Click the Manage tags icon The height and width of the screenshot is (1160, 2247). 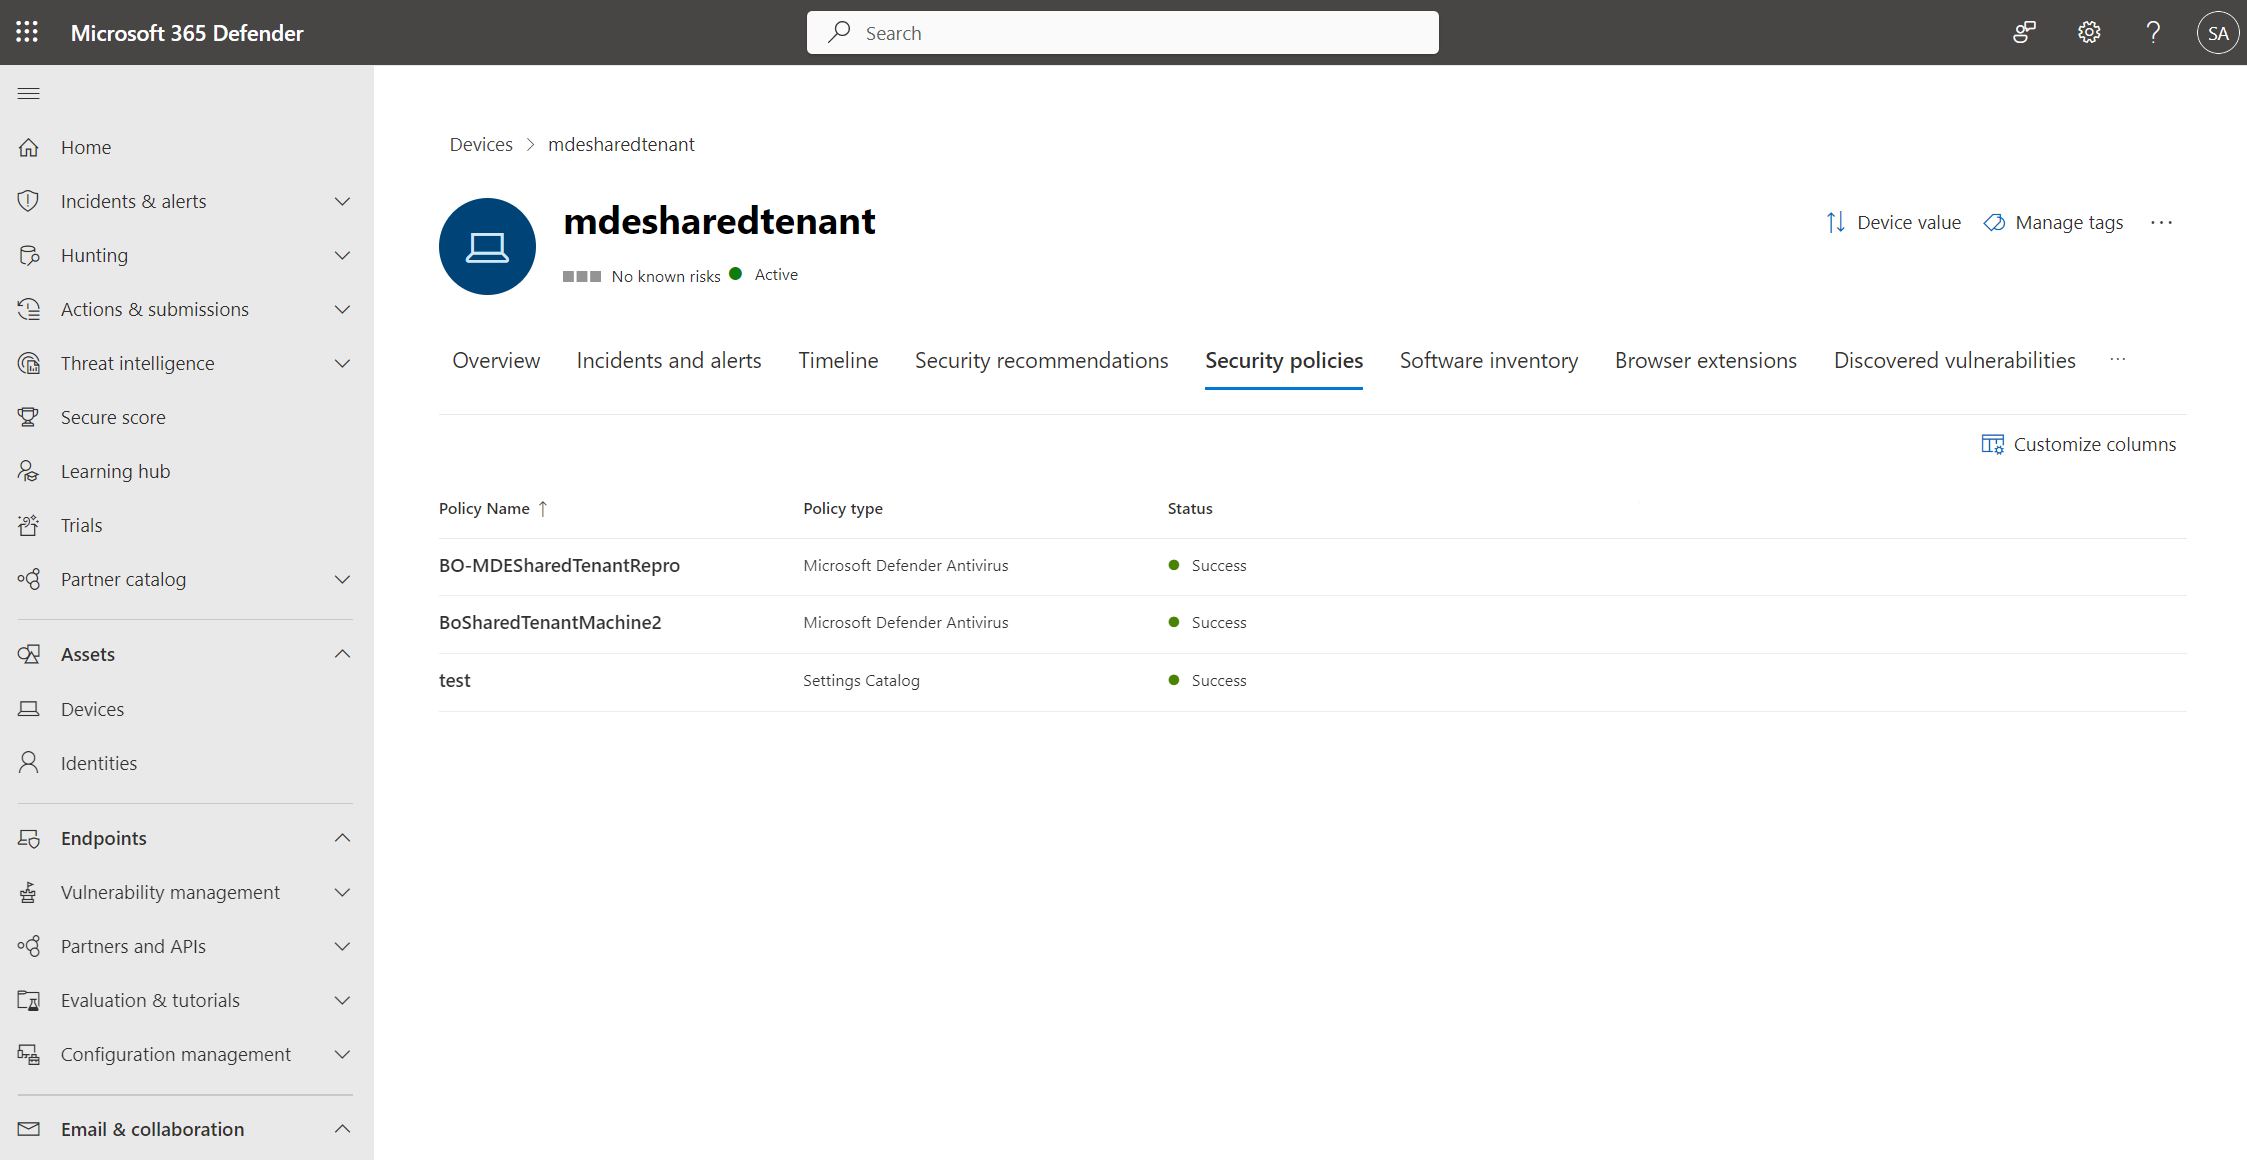tap(1996, 222)
